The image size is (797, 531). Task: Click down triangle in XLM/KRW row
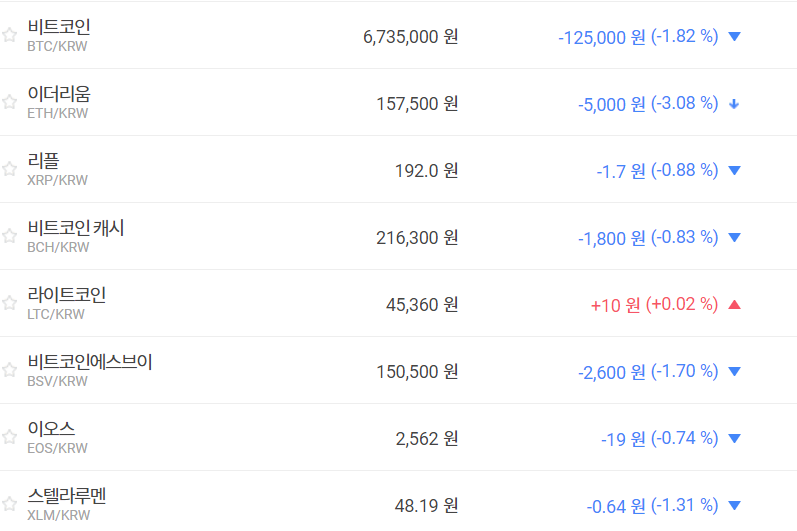[735, 506]
